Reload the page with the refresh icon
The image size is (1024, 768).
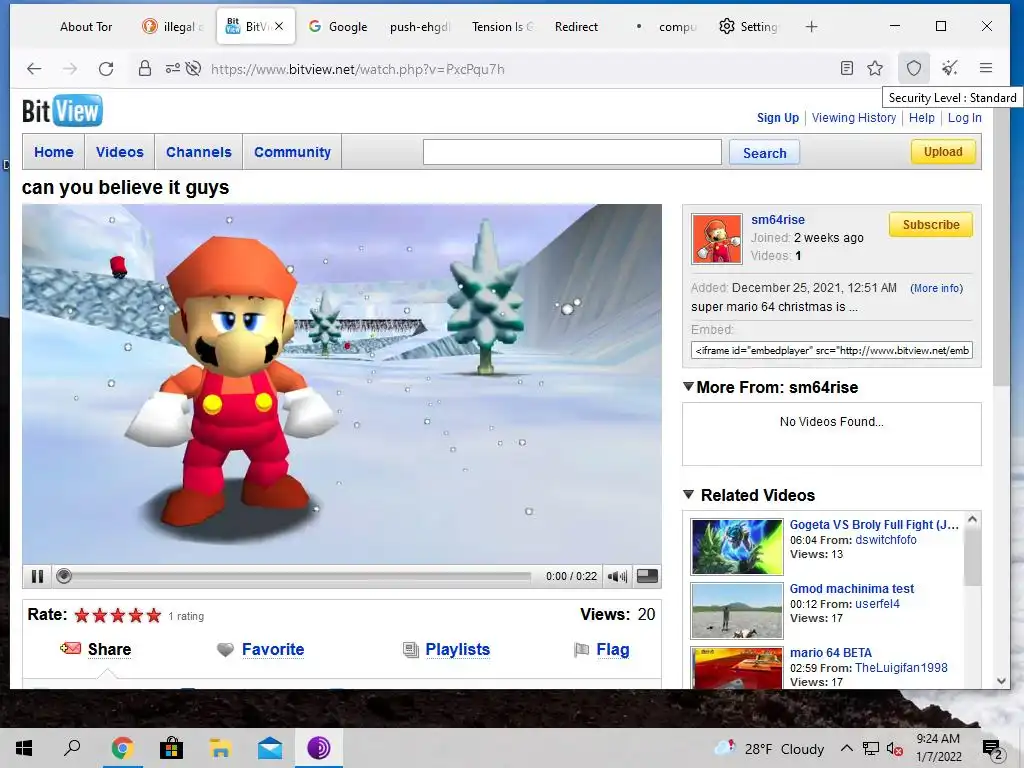pyautogui.click(x=106, y=69)
